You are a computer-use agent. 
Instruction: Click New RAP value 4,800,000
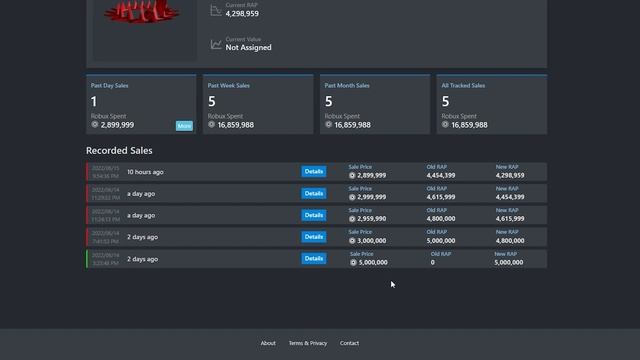(510, 241)
